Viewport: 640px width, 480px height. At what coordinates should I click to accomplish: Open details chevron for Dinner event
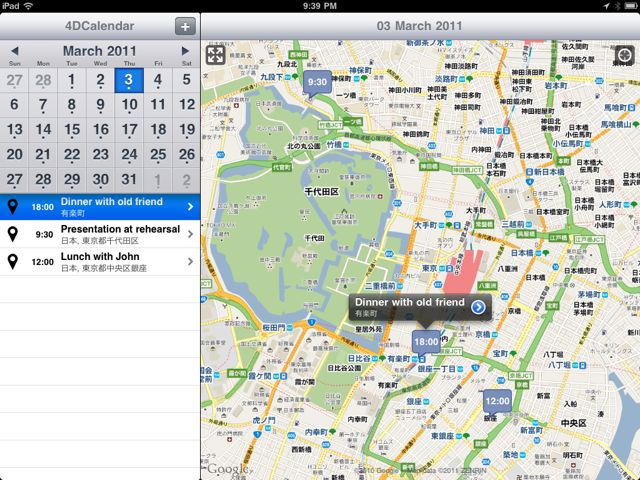[x=190, y=207]
